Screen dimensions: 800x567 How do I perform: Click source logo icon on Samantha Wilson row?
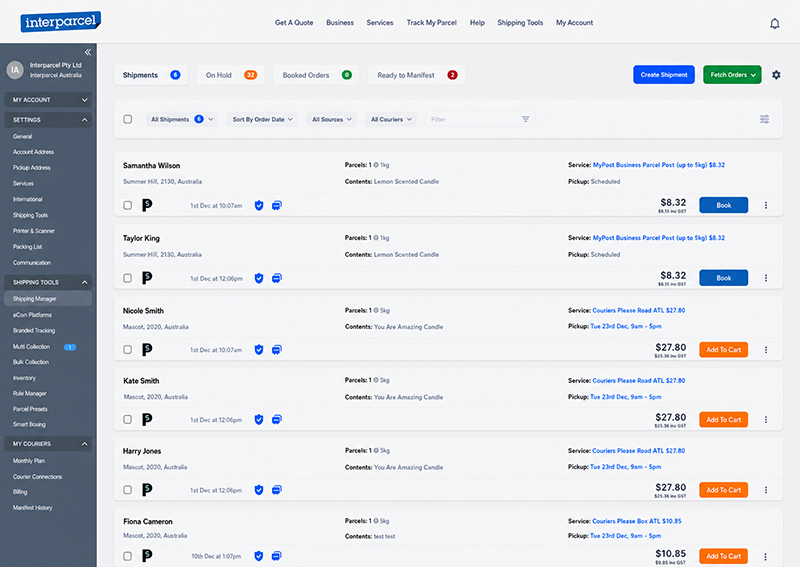147,205
